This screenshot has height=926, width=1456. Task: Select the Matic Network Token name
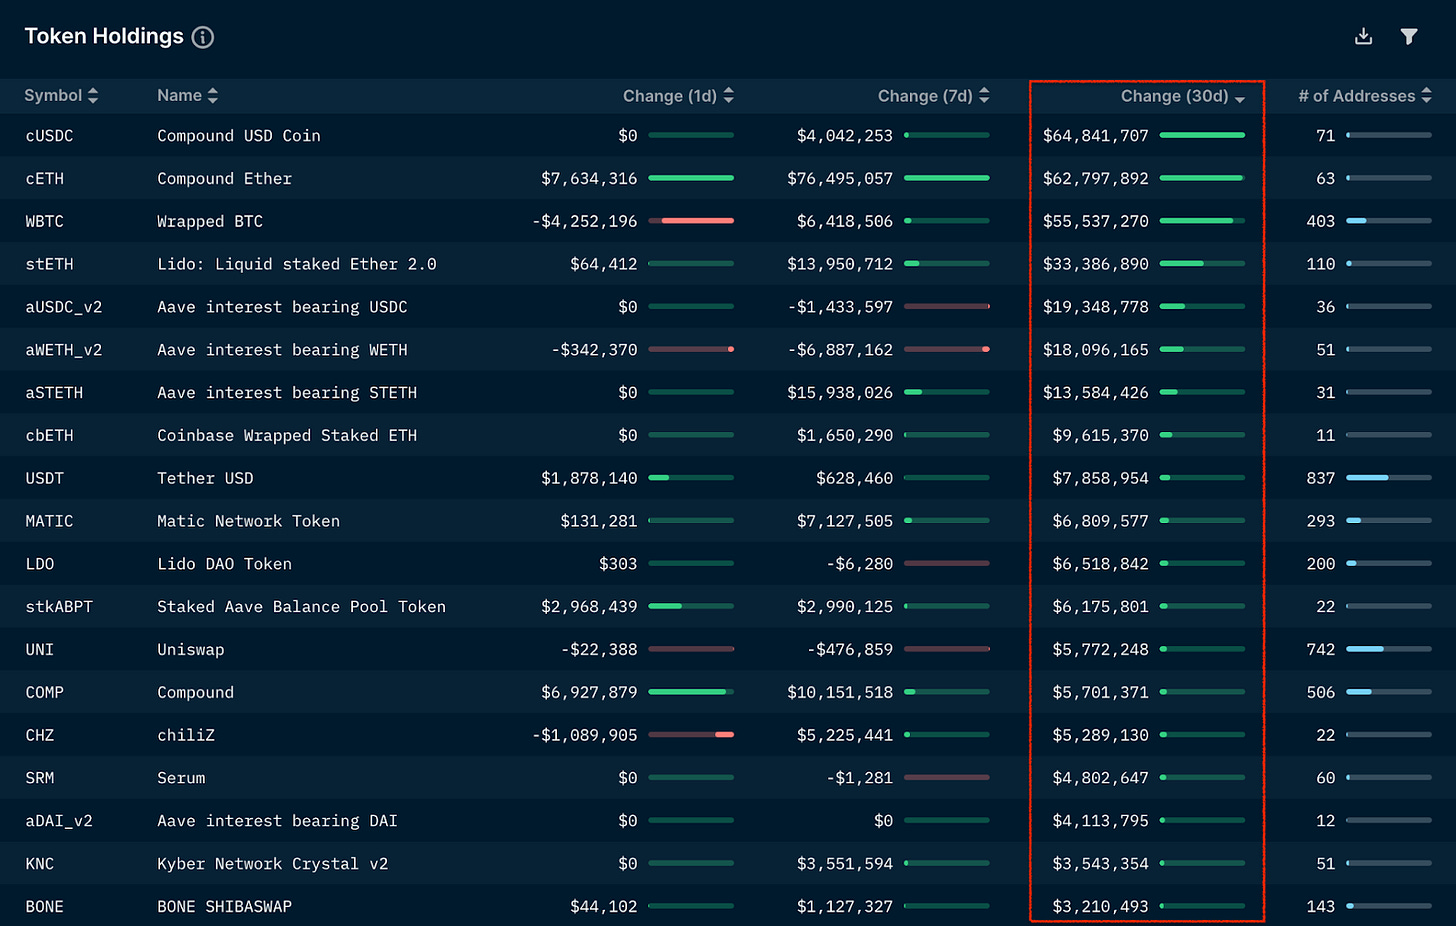coord(248,522)
